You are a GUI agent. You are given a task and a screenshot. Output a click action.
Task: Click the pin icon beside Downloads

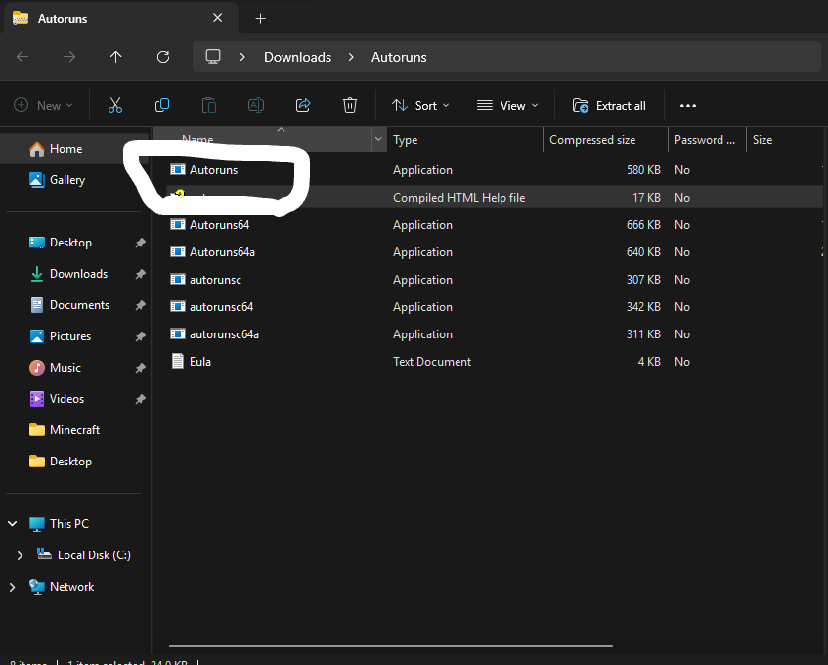[x=140, y=274]
